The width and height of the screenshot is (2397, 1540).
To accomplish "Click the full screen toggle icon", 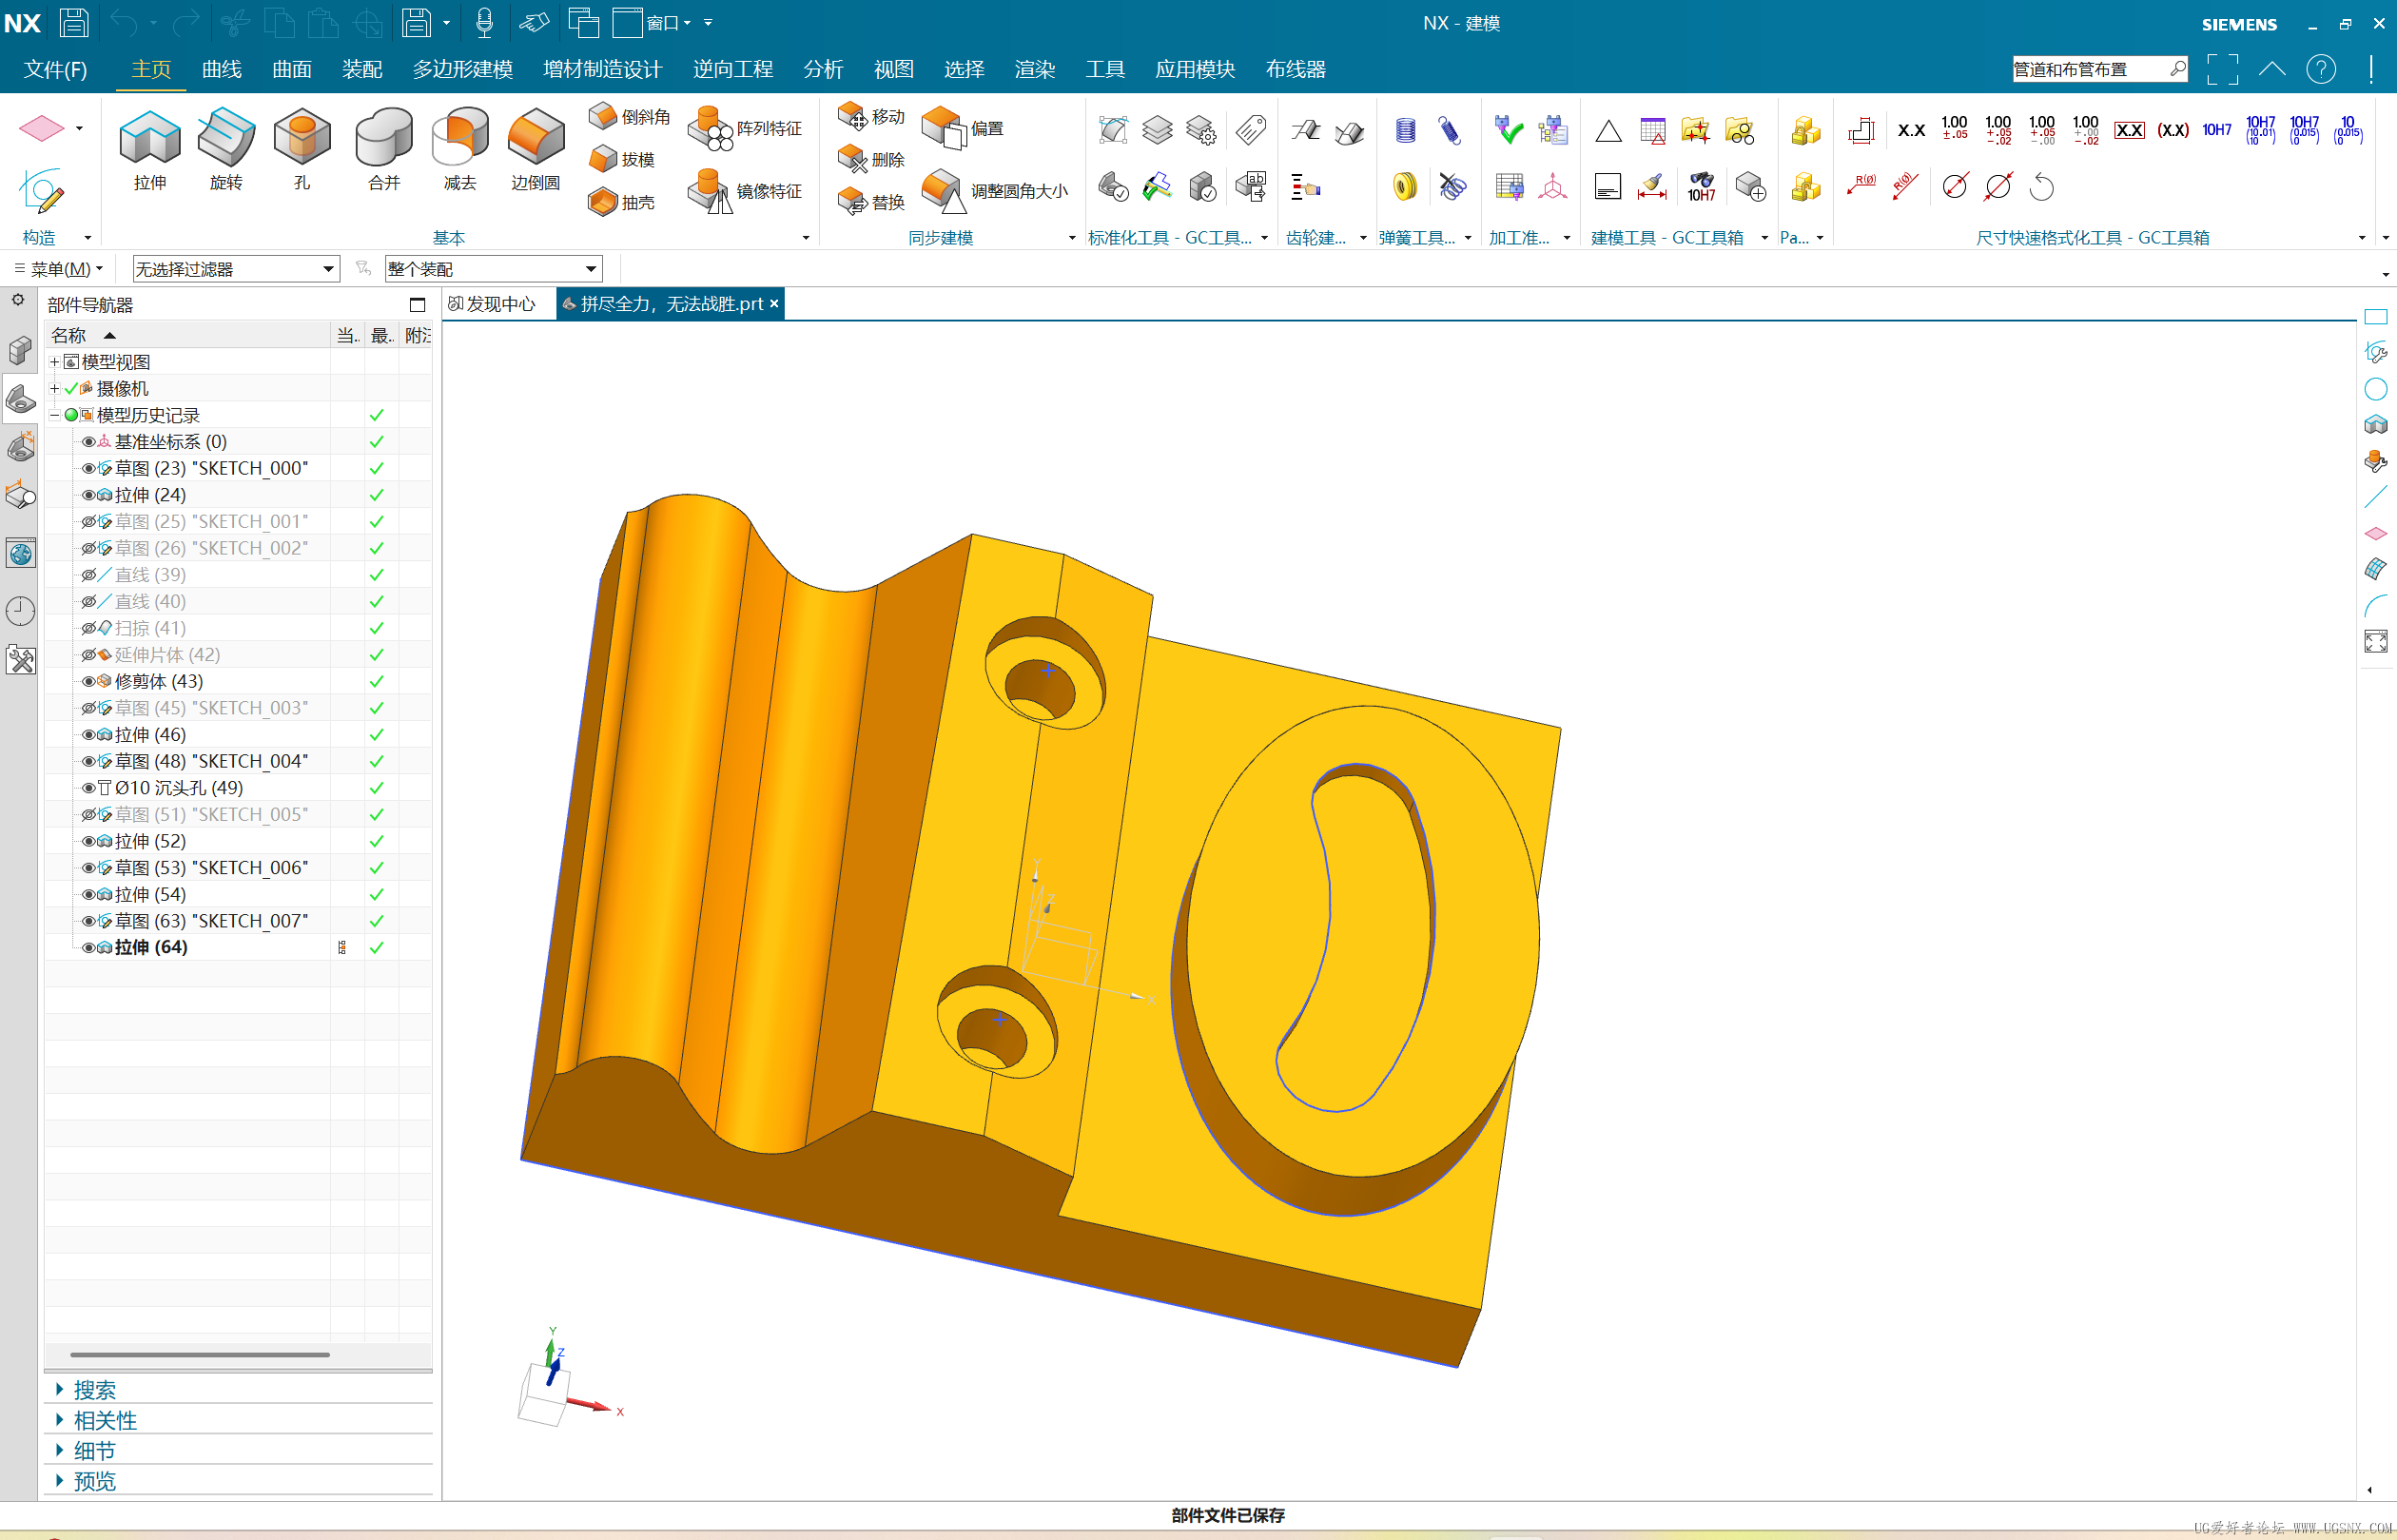I will [x=2222, y=69].
